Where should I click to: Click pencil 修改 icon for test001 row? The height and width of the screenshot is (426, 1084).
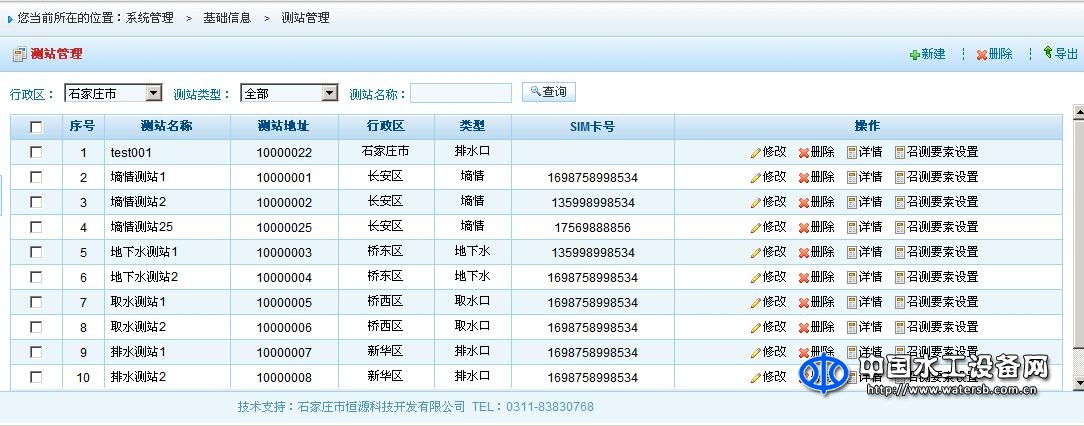click(756, 153)
